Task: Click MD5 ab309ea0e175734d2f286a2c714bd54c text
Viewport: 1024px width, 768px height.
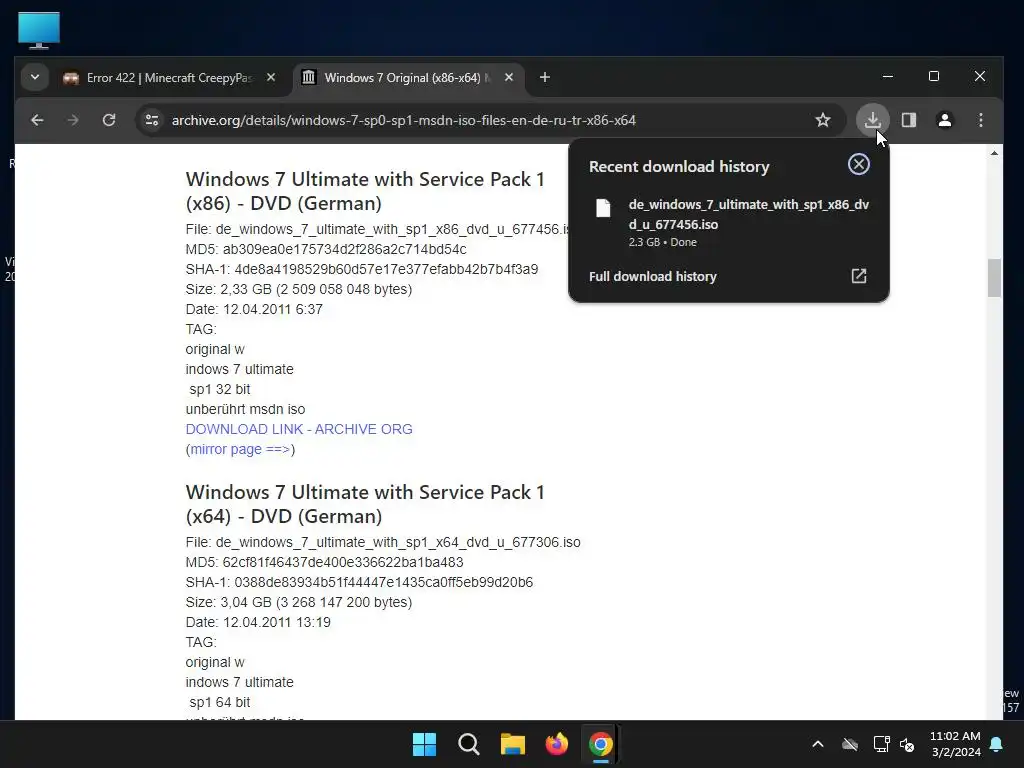Action: point(326,249)
